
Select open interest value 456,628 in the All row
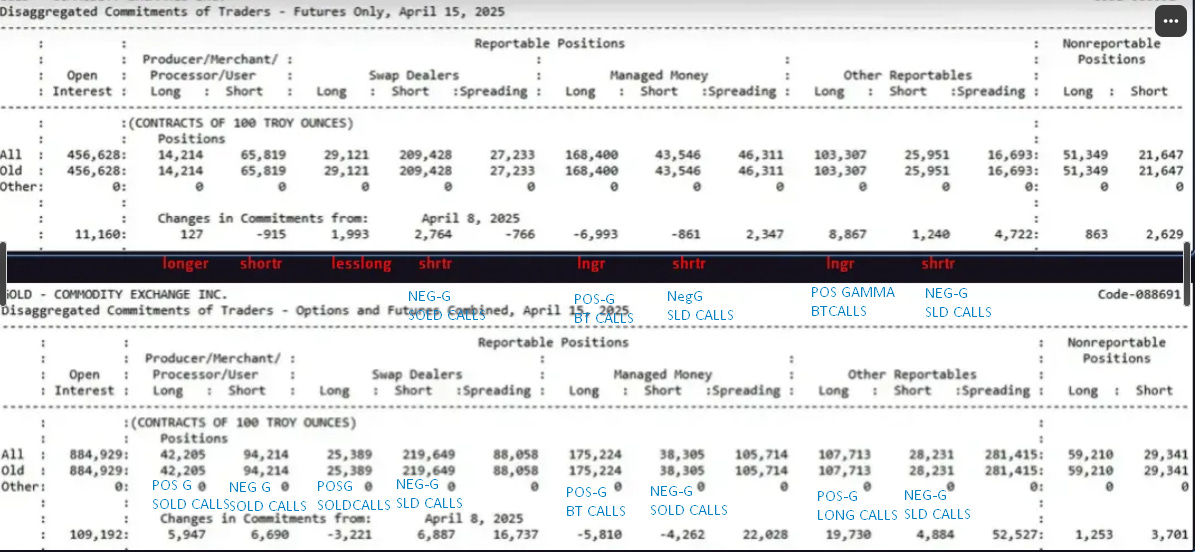pyautogui.click(x=97, y=155)
